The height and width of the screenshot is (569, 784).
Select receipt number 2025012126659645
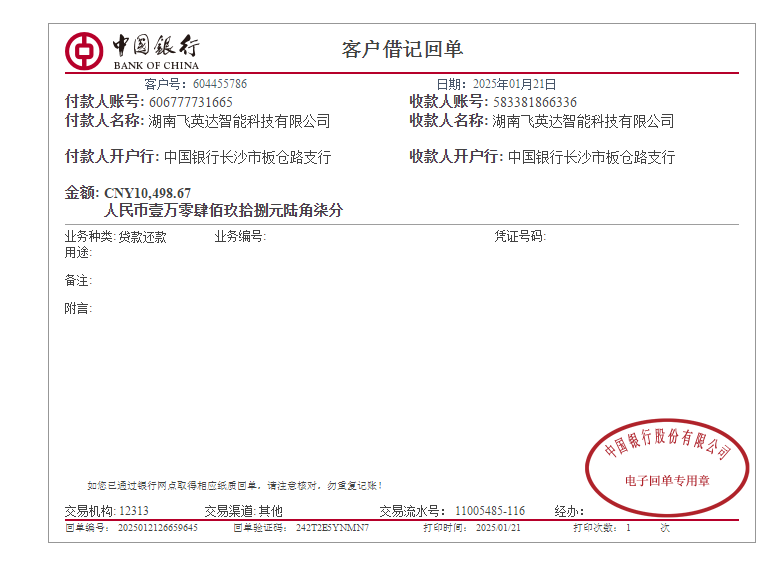pos(158,528)
